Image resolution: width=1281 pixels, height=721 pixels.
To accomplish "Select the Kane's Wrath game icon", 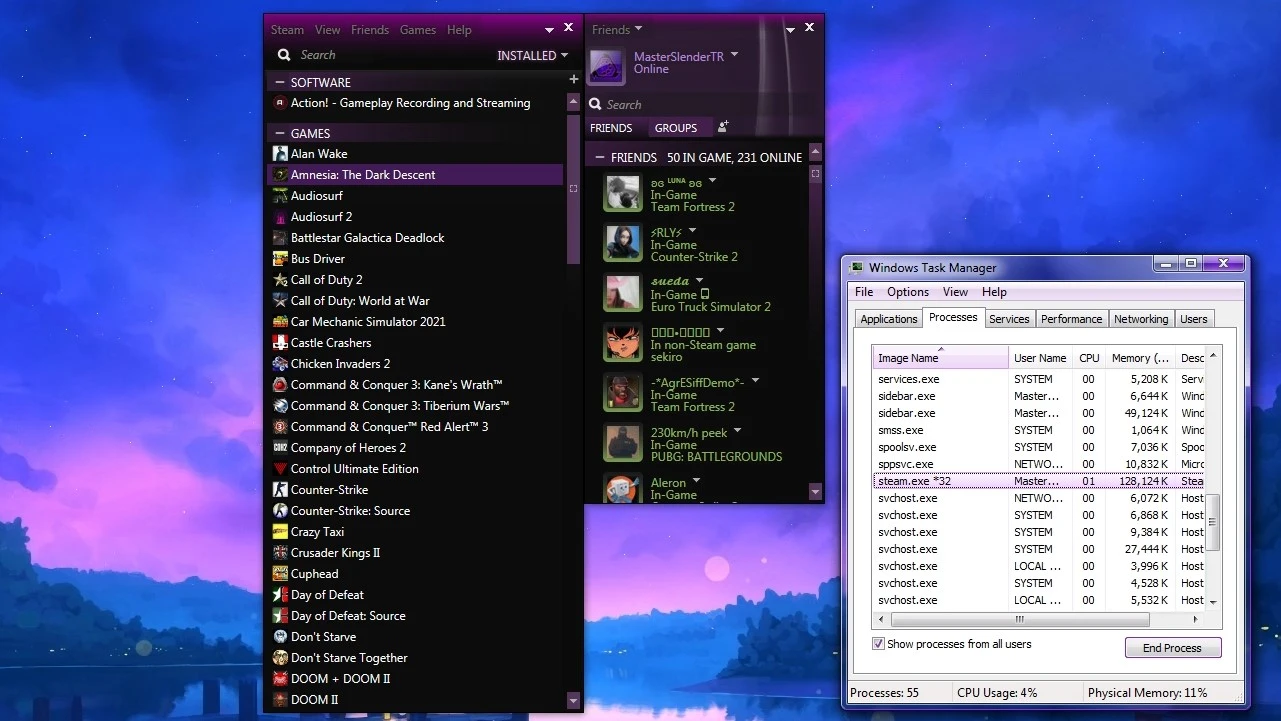I will coord(280,385).
